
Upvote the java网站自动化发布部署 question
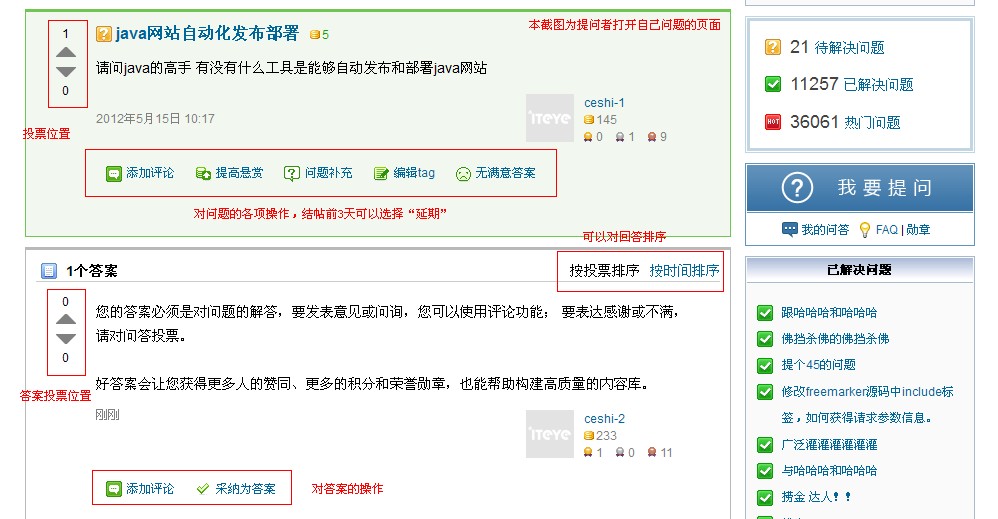pyautogui.click(x=66, y=53)
